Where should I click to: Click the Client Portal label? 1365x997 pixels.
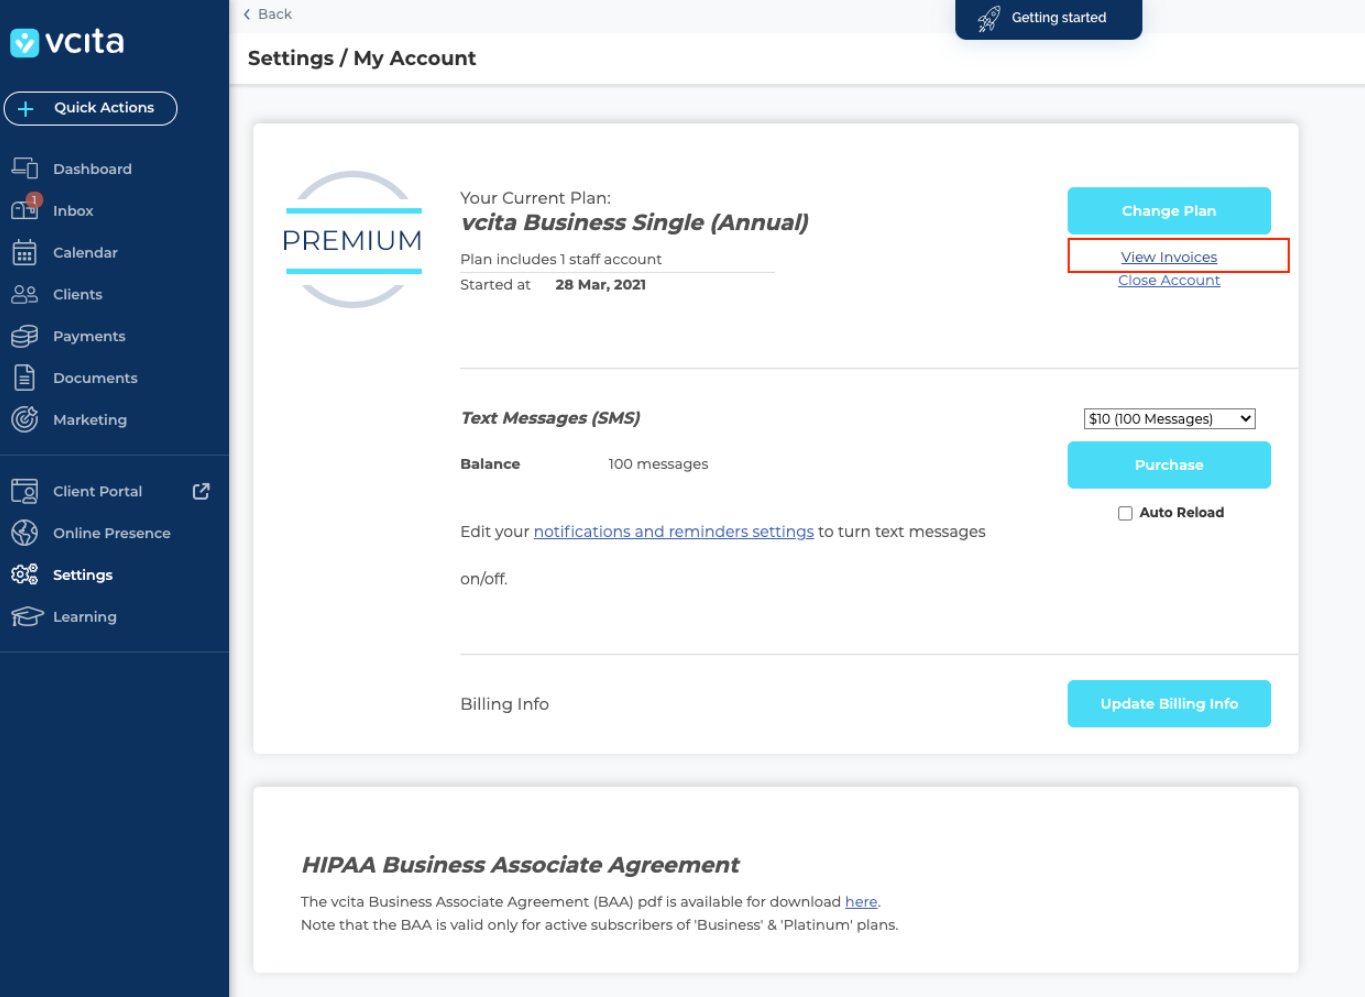(98, 491)
